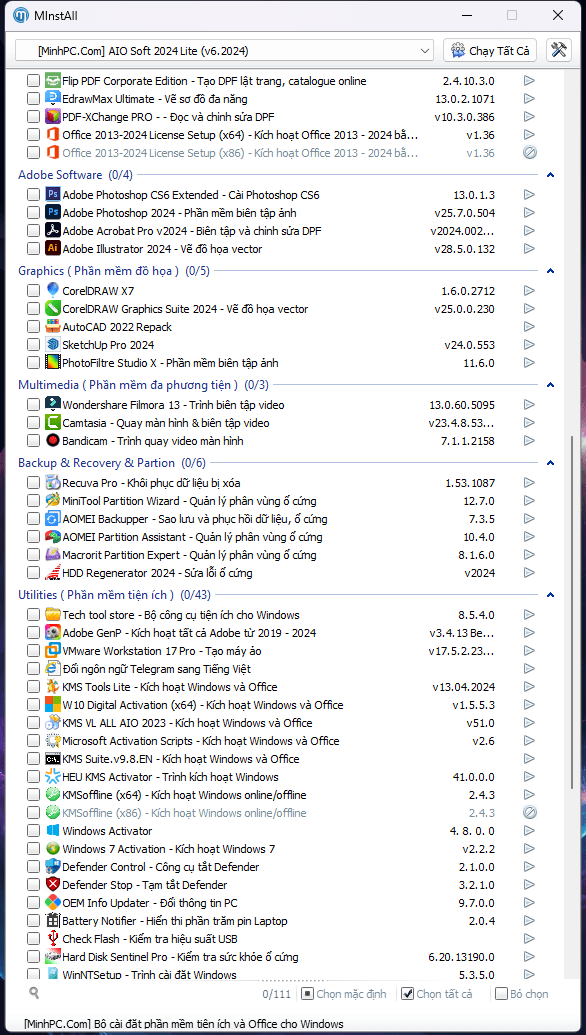This screenshot has width=586, height=1035.
Task: Click the tools settings wrench icon
Action: coord(559,50)
